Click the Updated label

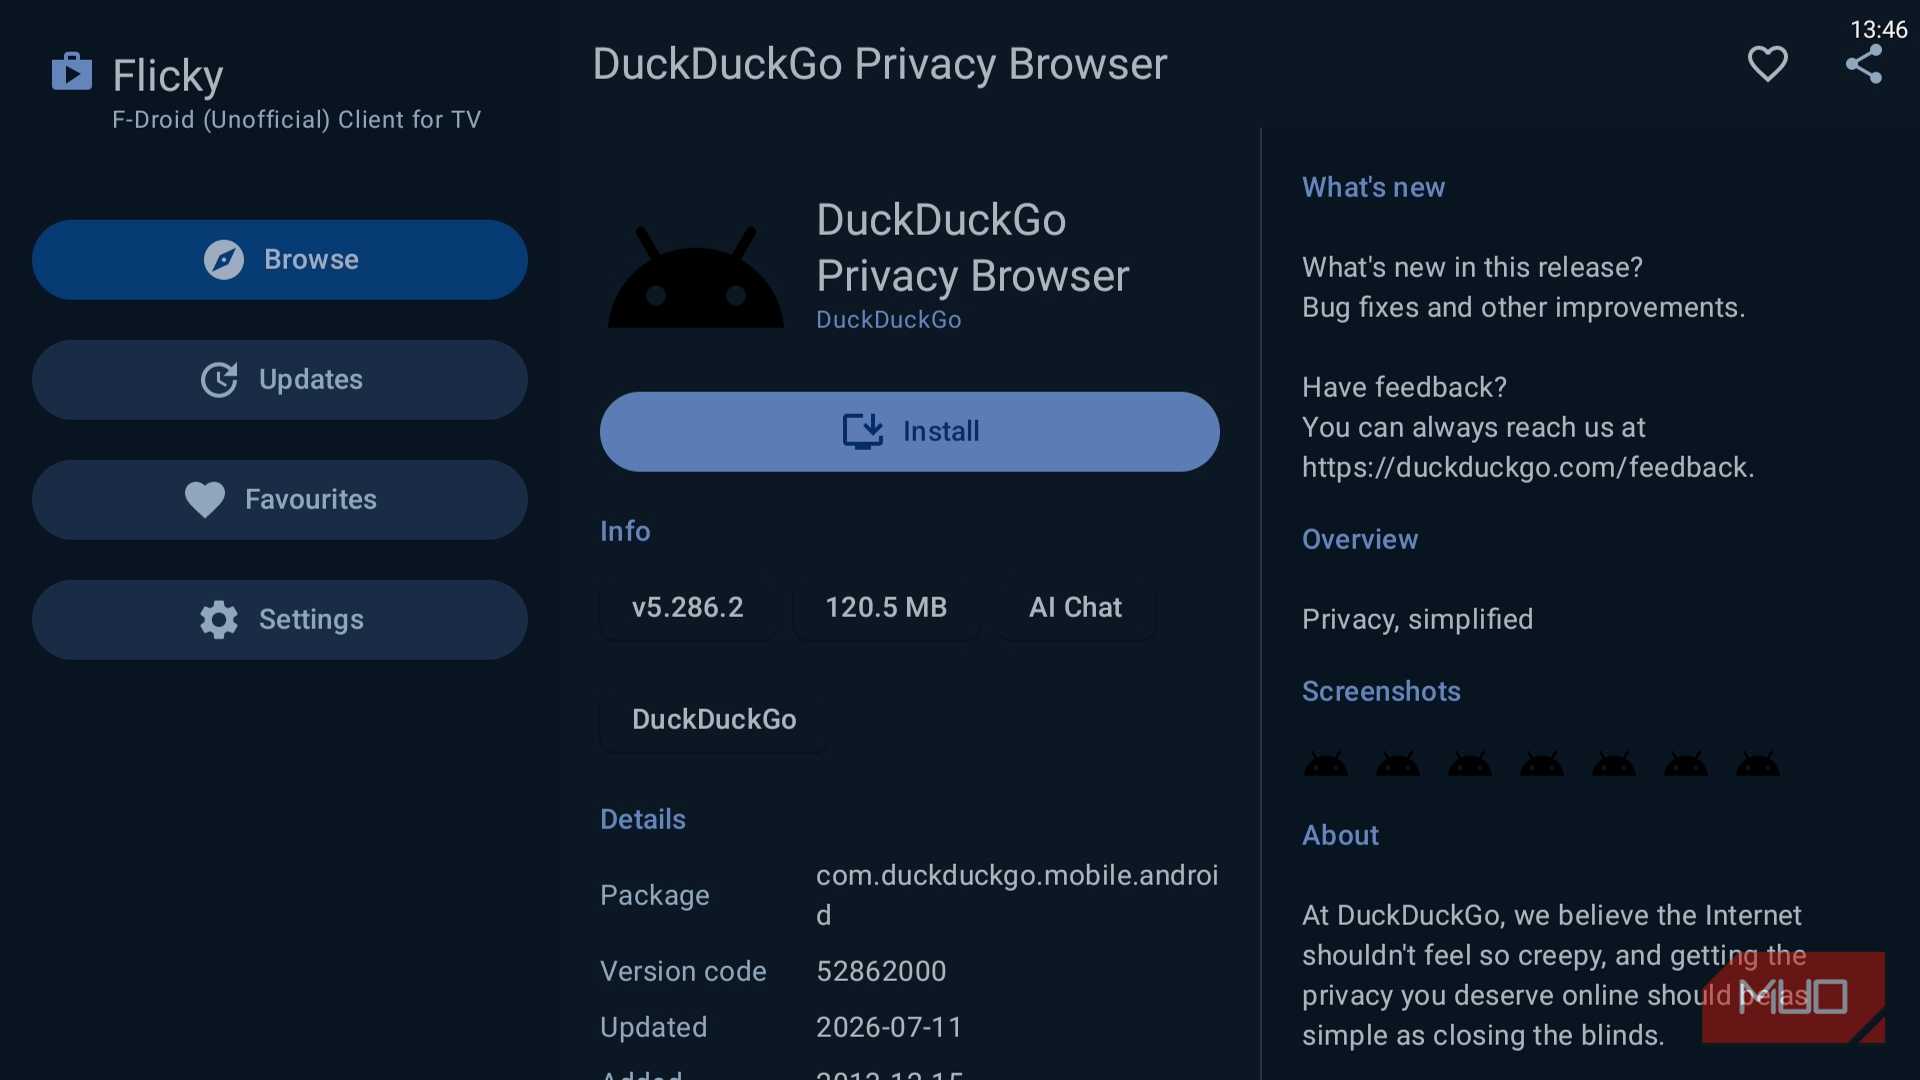coord(653,1028)
